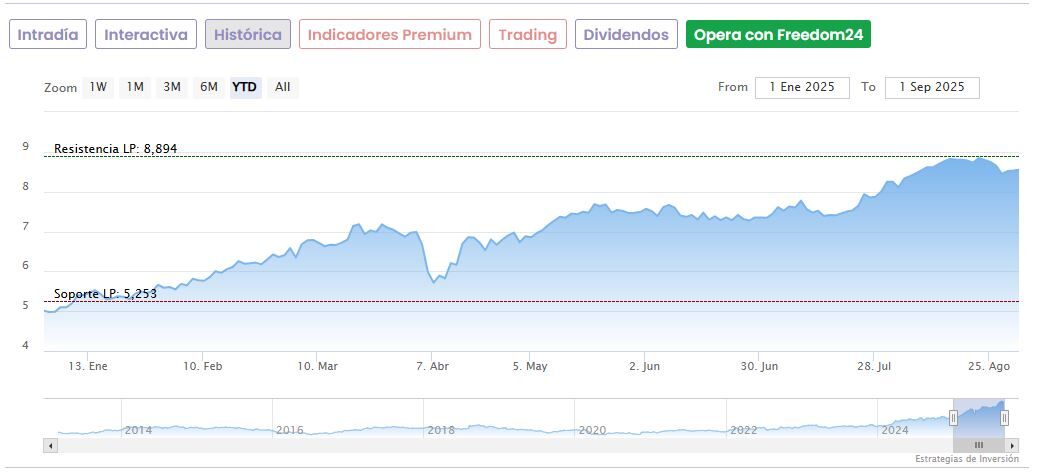Set zoom to 6M
This screenshot has width=1037, height=474.
(x=208, y=87)
